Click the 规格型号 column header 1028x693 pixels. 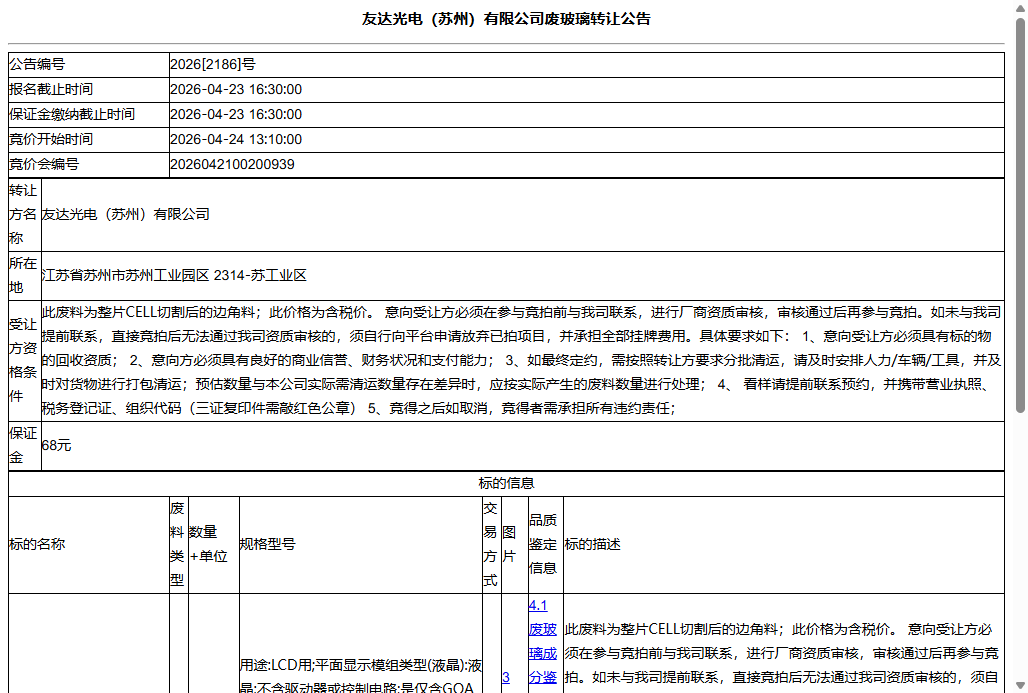[x=361, y=544]
